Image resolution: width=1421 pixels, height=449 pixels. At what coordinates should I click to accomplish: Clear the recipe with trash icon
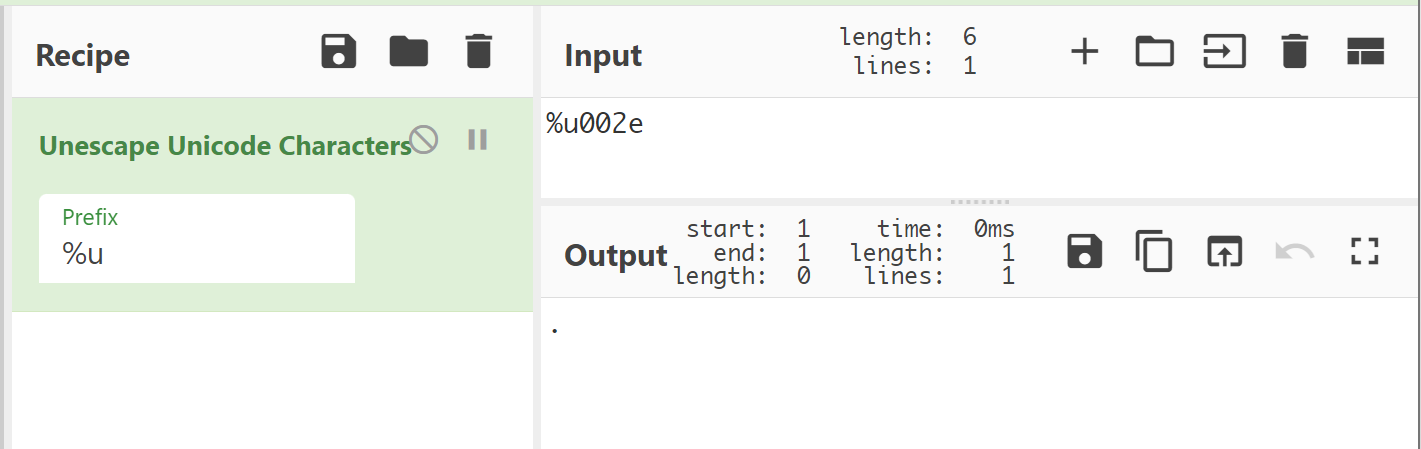coord(479,52)
